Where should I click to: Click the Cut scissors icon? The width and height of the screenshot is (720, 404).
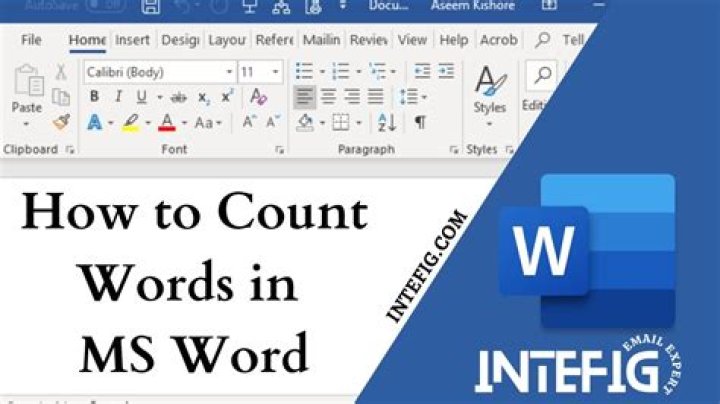(x=61, y=72)
